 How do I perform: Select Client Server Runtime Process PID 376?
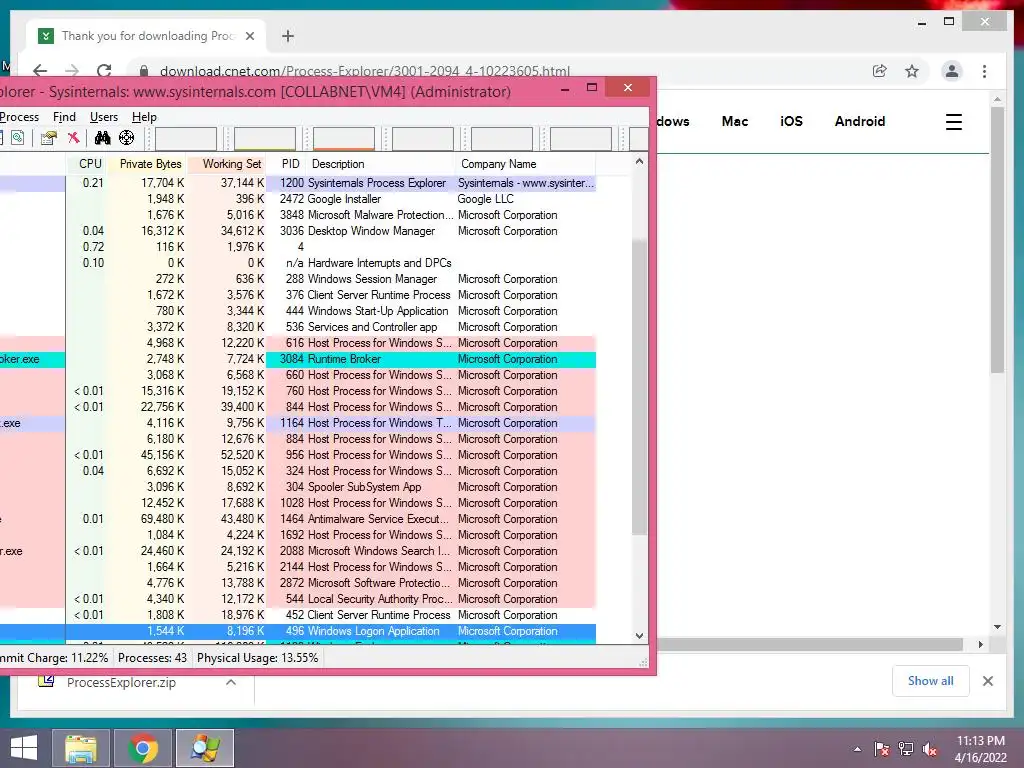298,295
